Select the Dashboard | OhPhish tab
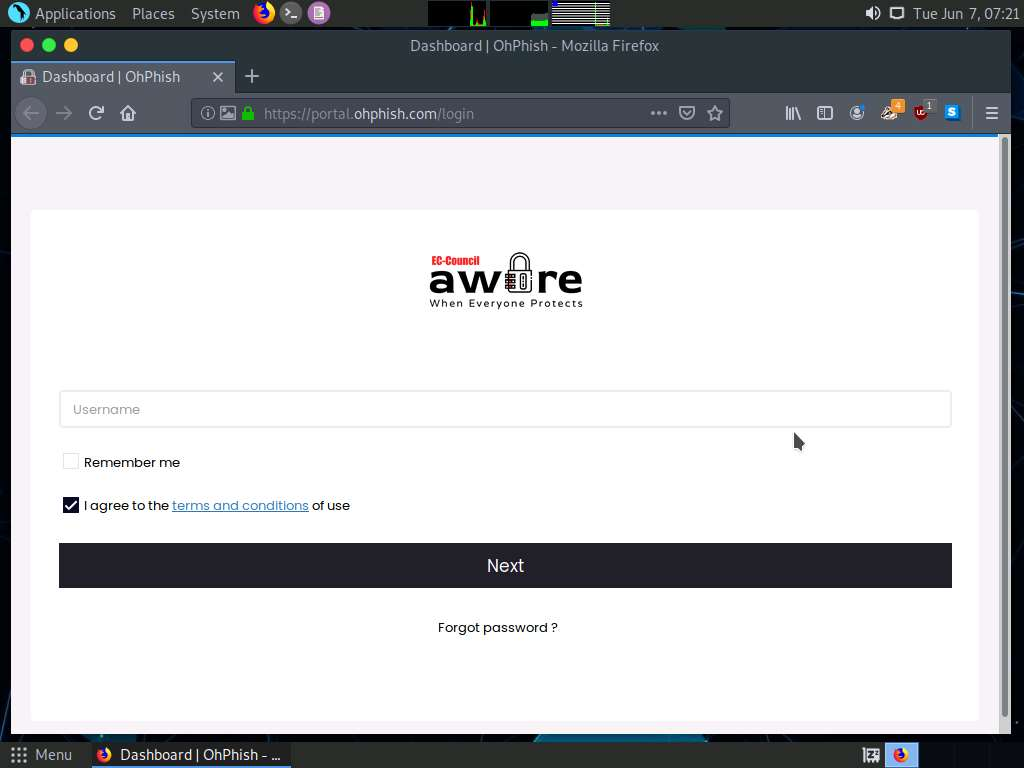The image size is (1024, 768). pyautogui.click(x=123, y=77)
